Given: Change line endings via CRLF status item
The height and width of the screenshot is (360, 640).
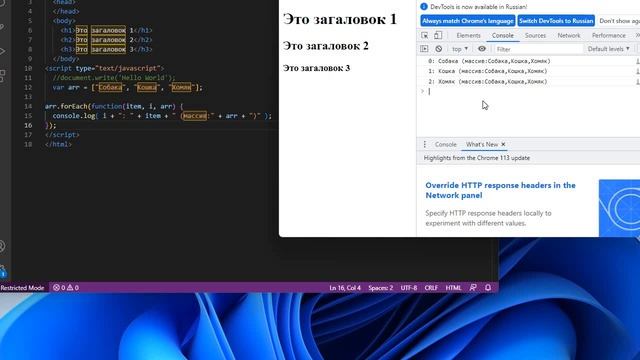Looking at the screenshot, I should pyautogui.click(x=431, y=288).
